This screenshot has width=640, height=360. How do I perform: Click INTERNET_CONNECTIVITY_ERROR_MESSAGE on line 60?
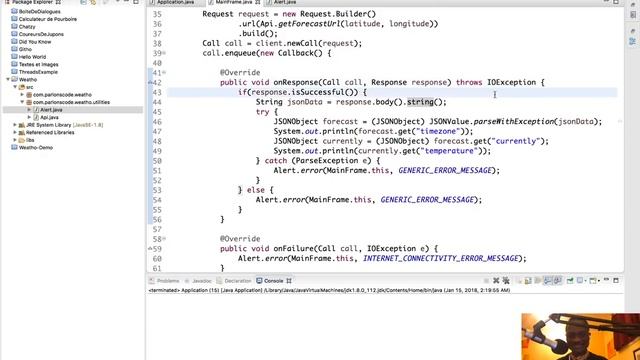[x=441, y=258]
